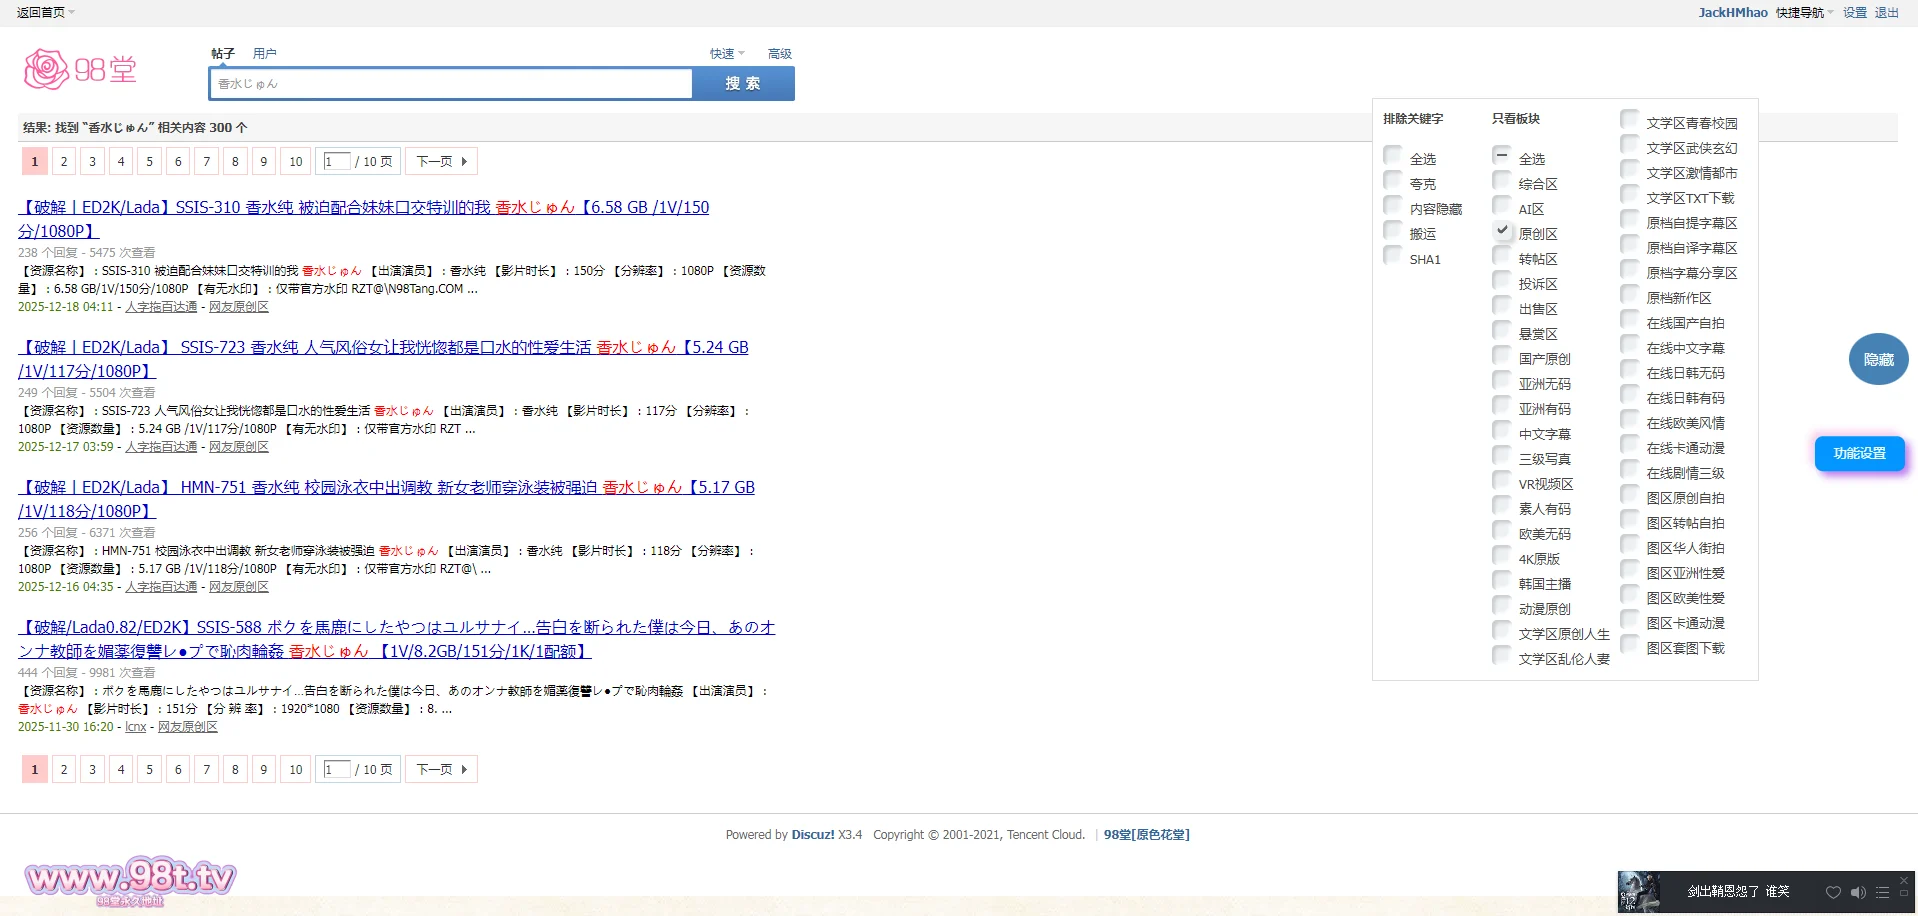Open the music player playlist icon
This screenshot has width=1918, height=916.
click(1882, 892)
